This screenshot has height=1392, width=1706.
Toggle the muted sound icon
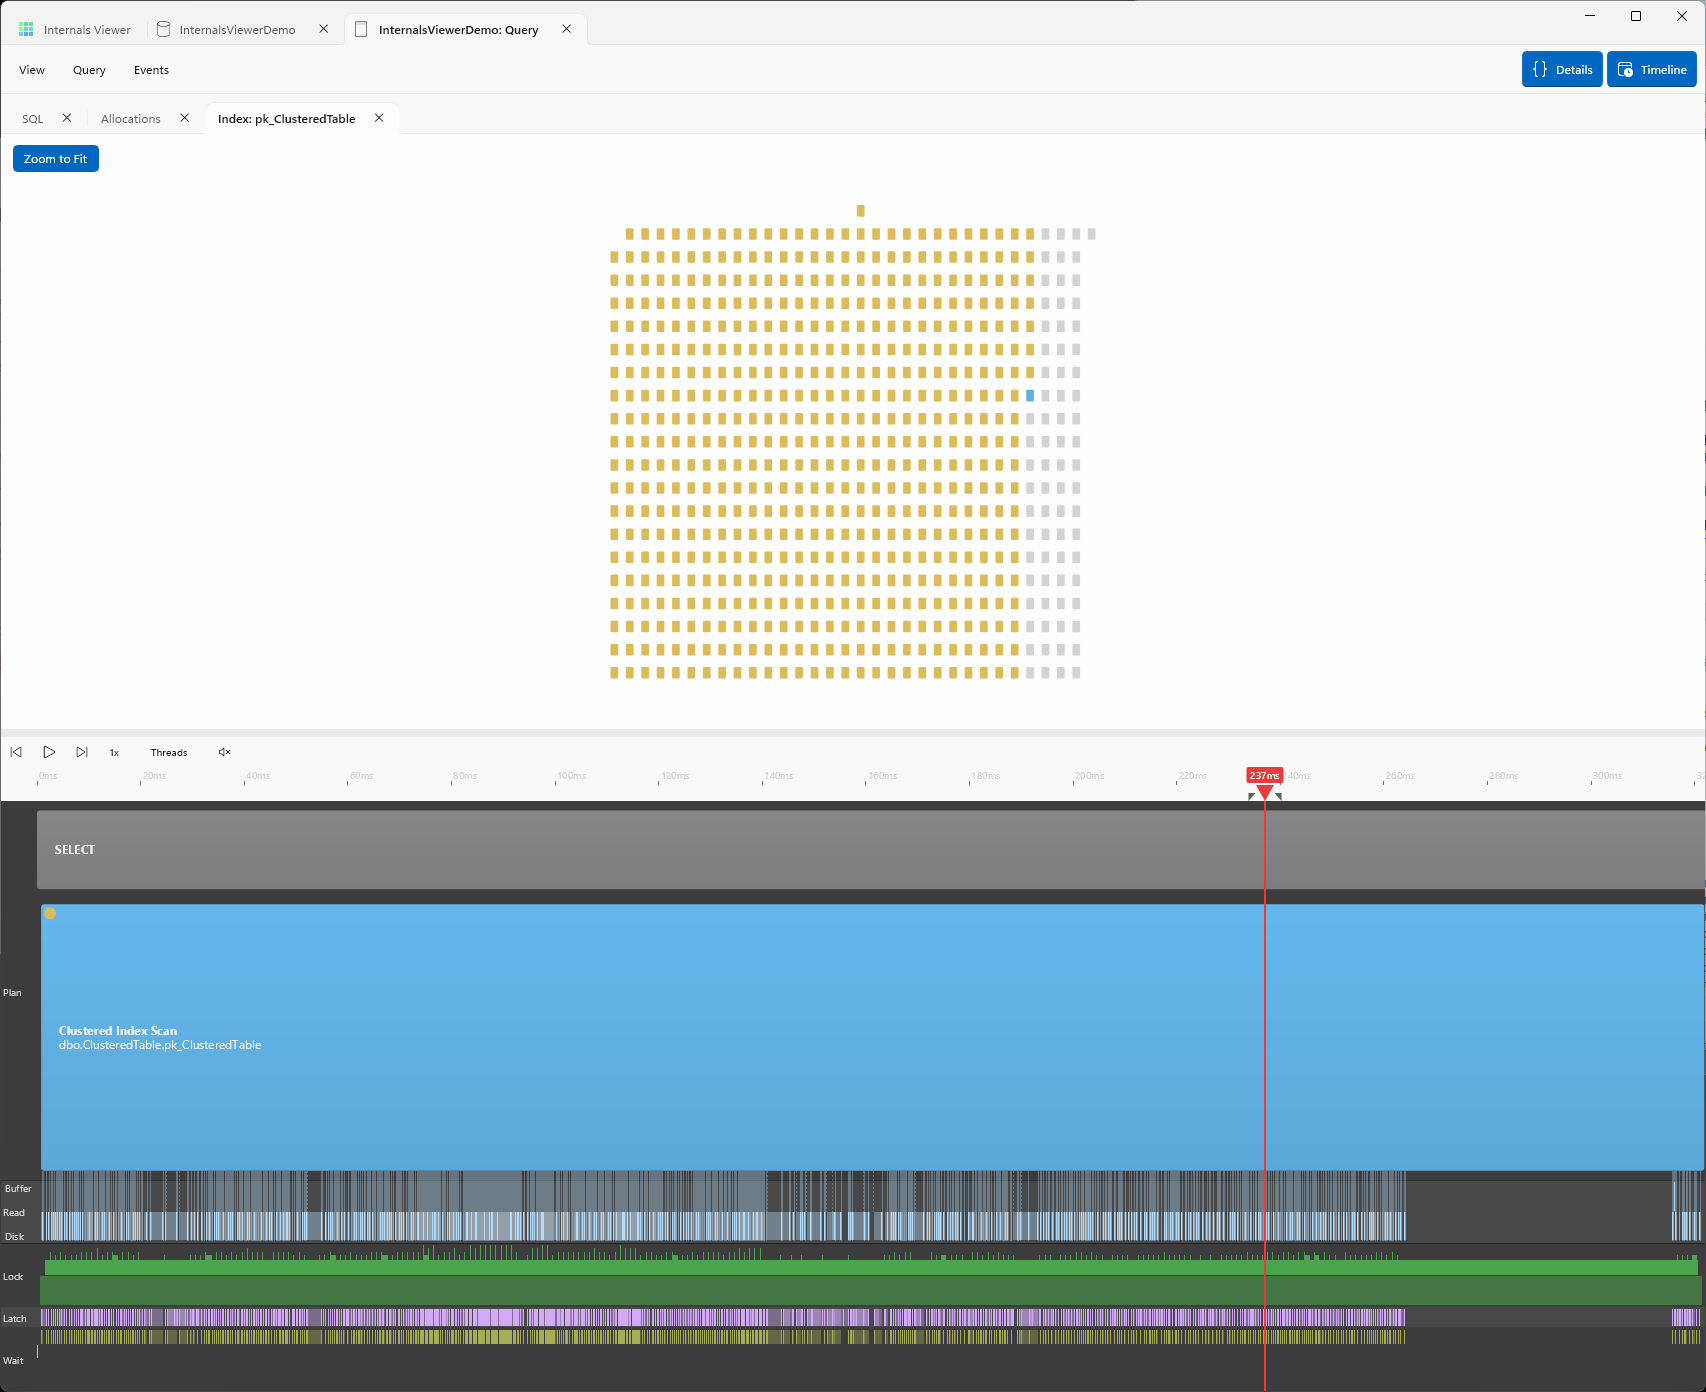point(224,752)
